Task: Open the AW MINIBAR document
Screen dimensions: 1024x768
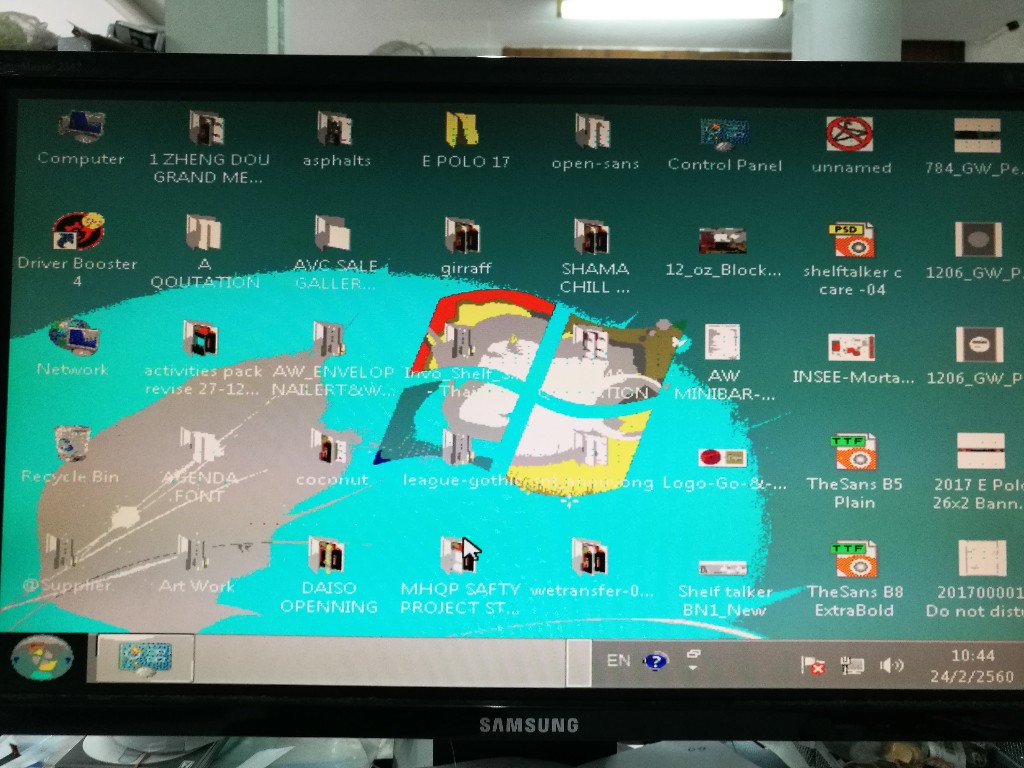Action: coord(722,342)
